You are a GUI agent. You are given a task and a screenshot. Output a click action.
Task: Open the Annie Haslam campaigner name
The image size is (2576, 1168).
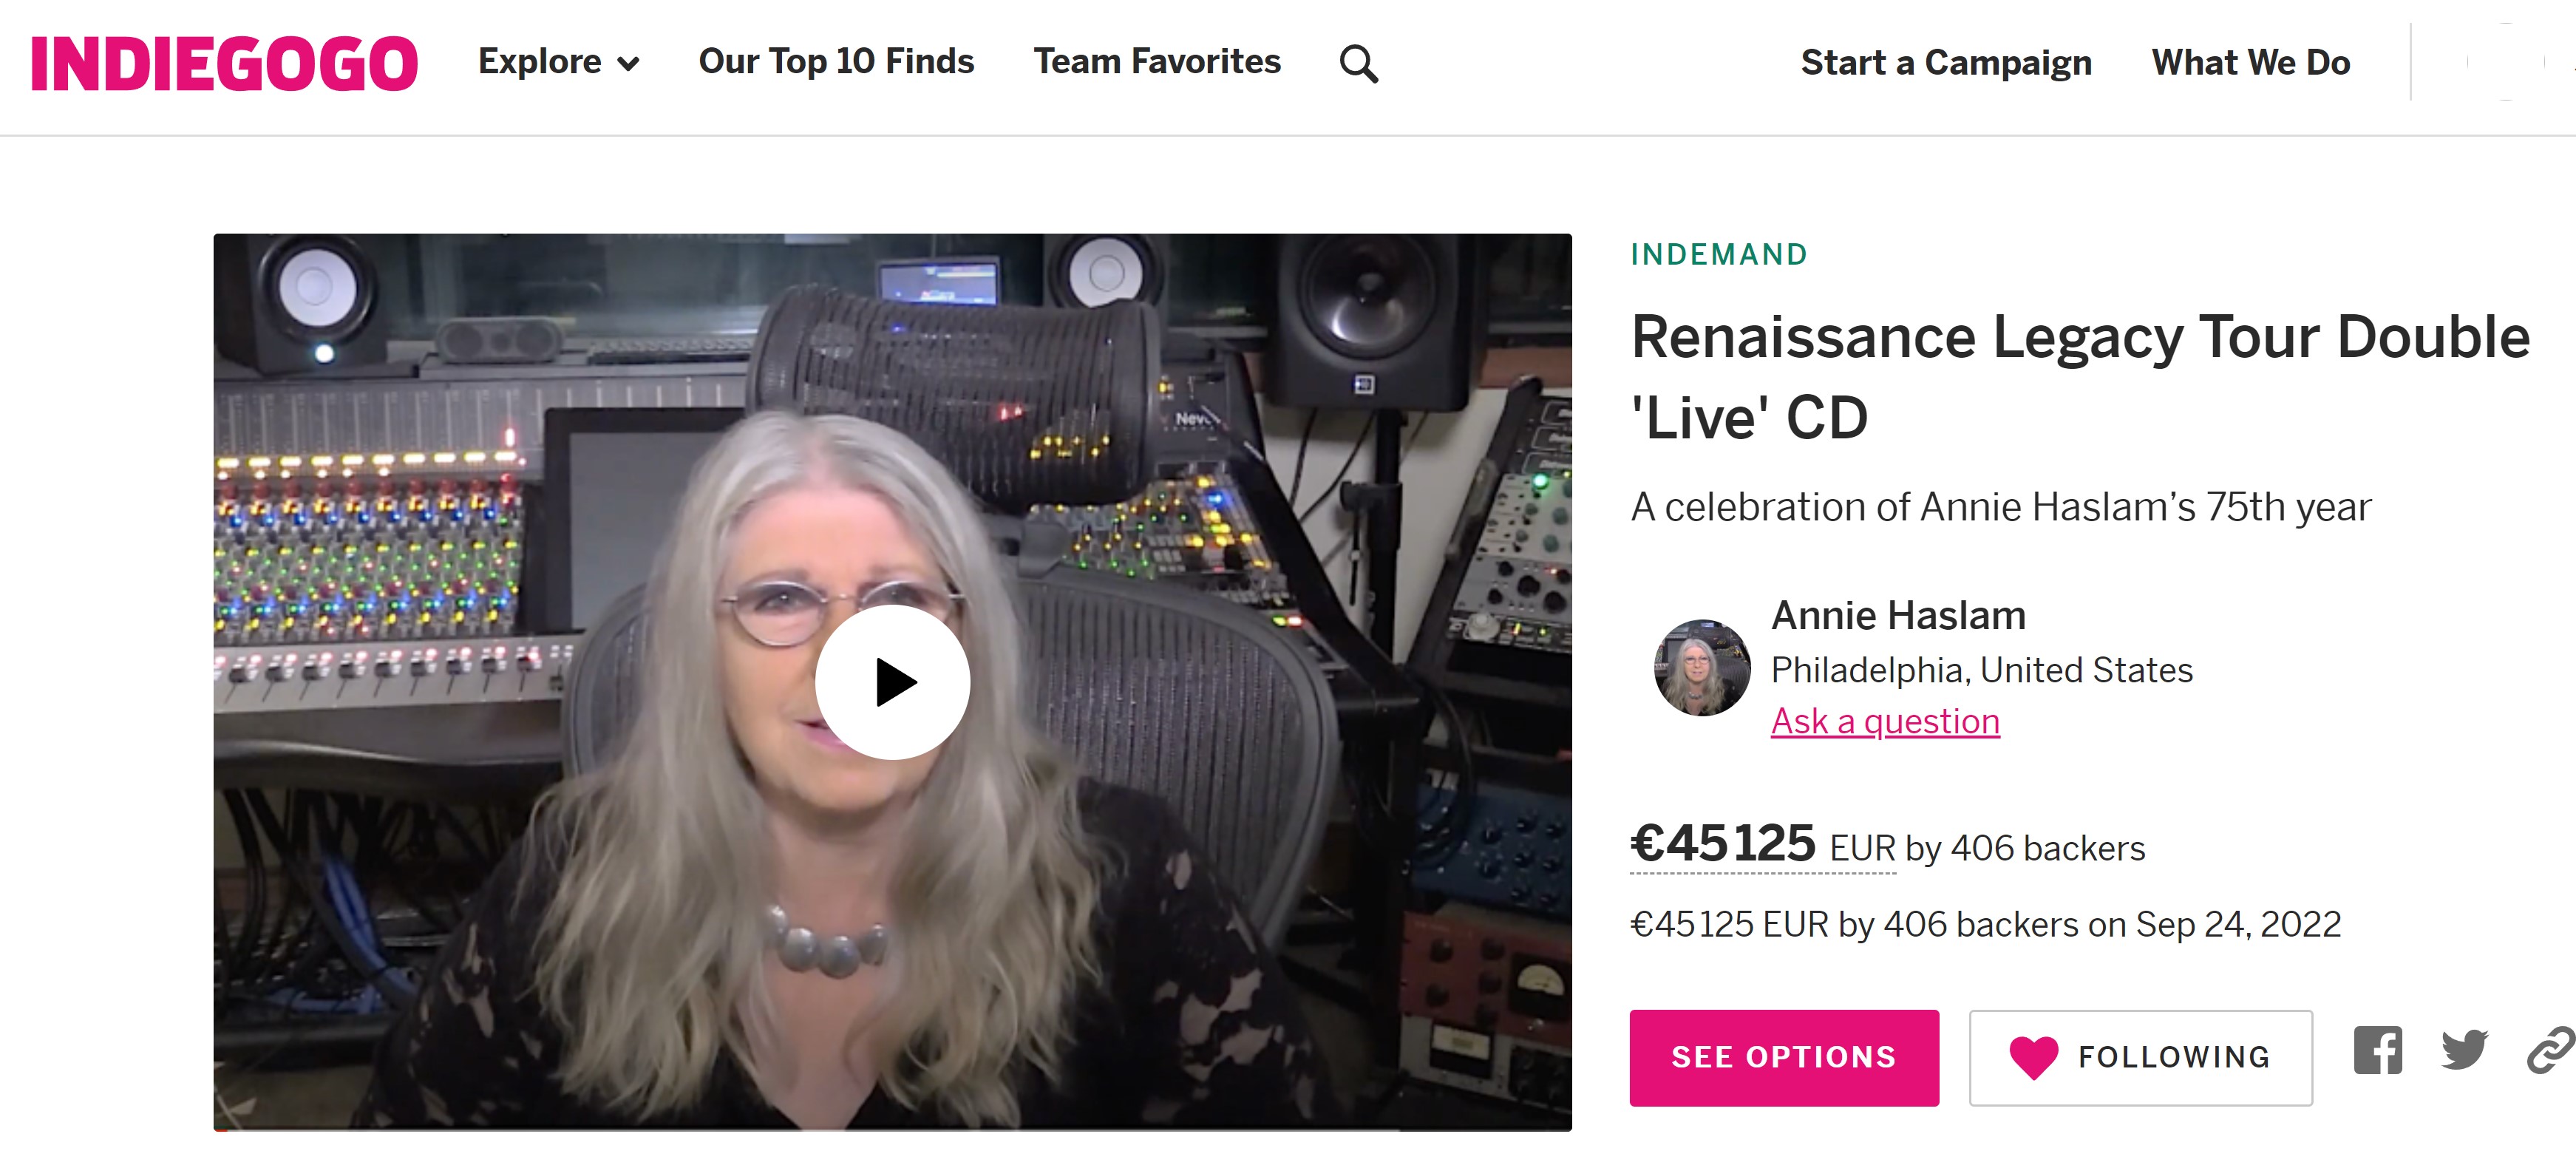coord(1898,616)
